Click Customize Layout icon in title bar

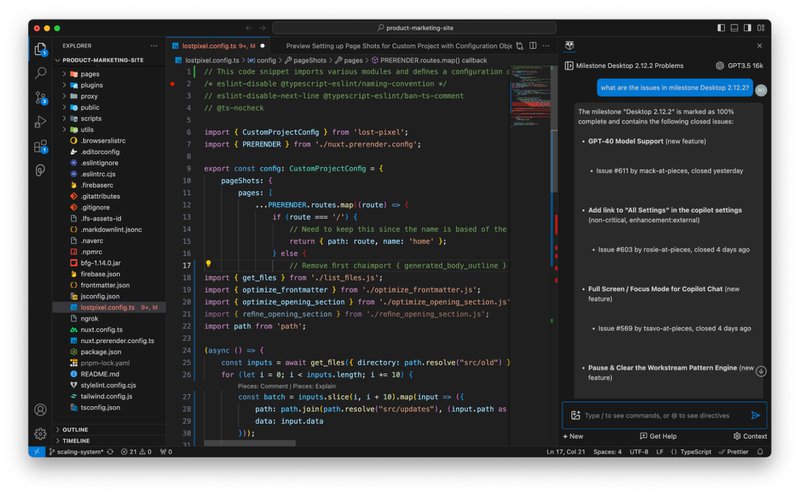click(761, 28)
